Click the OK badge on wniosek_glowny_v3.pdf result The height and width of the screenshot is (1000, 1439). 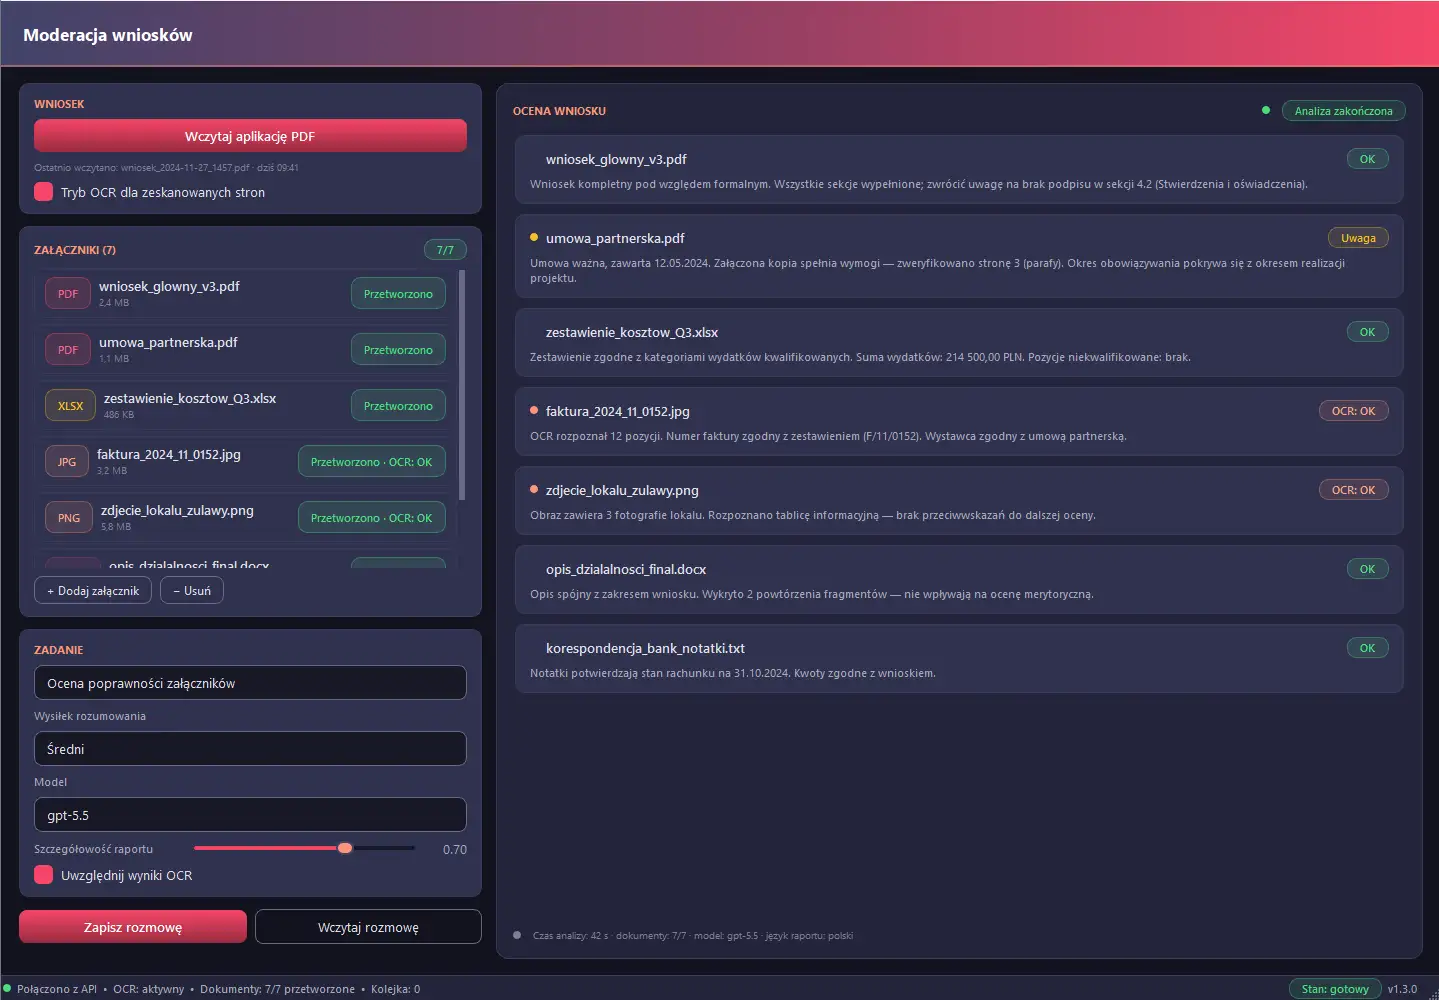click(x=1367, y=159)
